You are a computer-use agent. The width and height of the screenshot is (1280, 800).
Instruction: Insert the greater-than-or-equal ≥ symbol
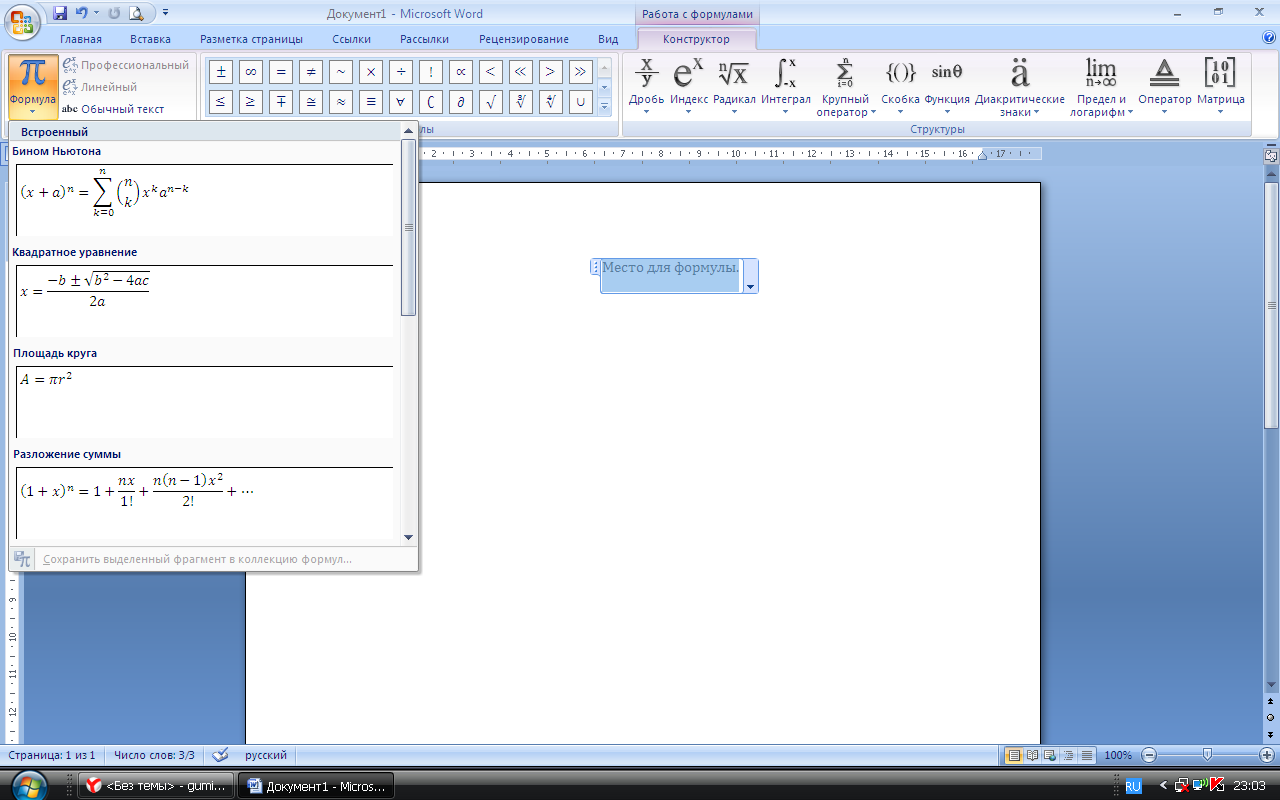click(x=250, y=102)
